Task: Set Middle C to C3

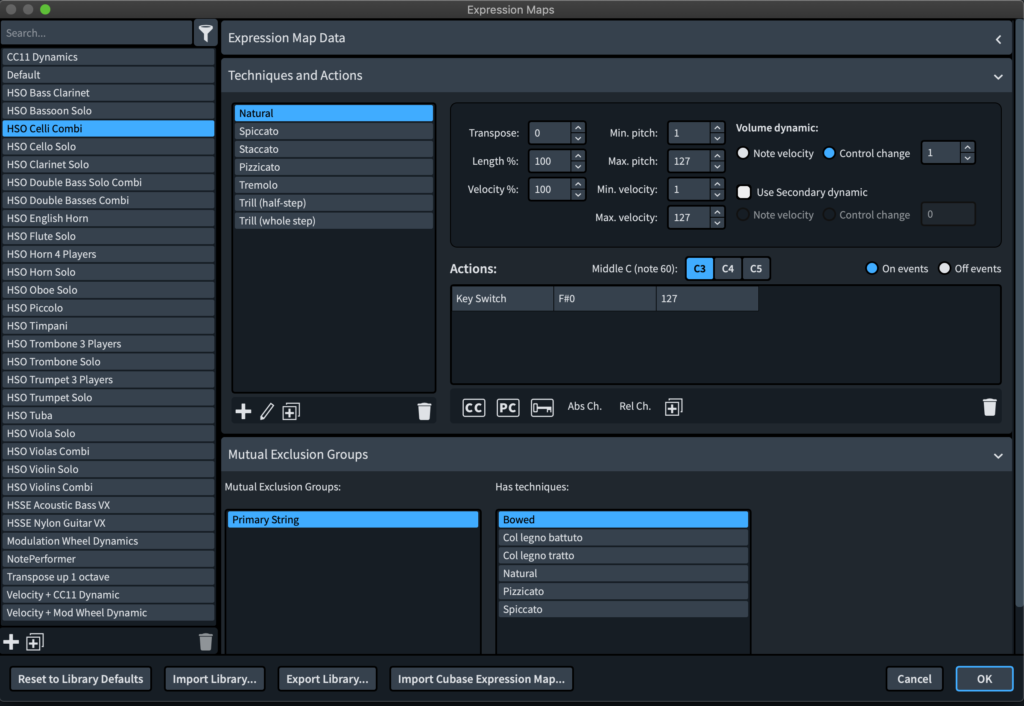Action: (699, 268)
